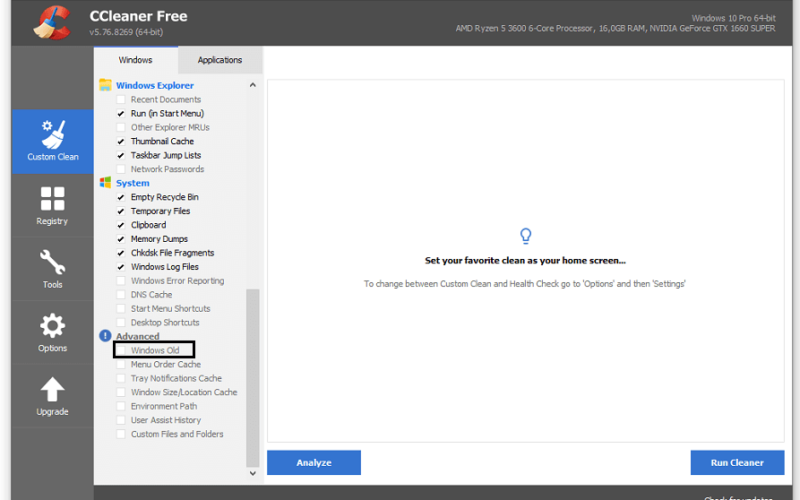Enable the DNS Cache checkbox
Image resolution: width=800 pixels, height=500 pixels.
[121, 294]
